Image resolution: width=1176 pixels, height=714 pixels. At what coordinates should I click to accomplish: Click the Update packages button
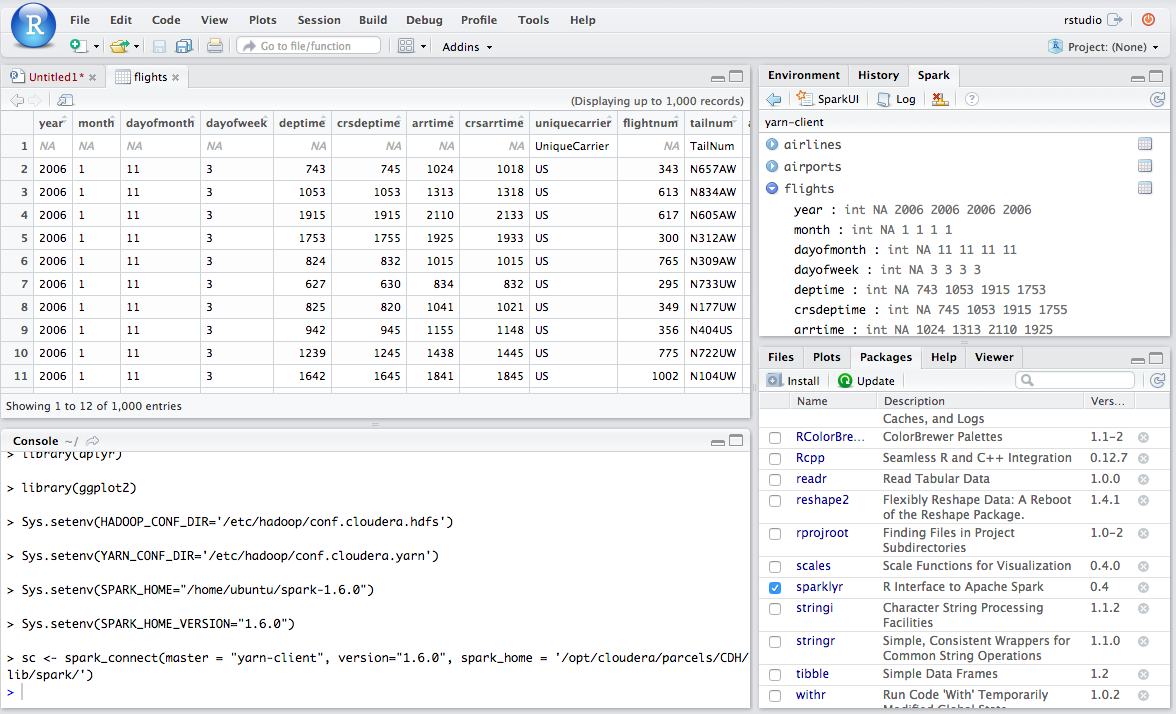coord(866,381)
